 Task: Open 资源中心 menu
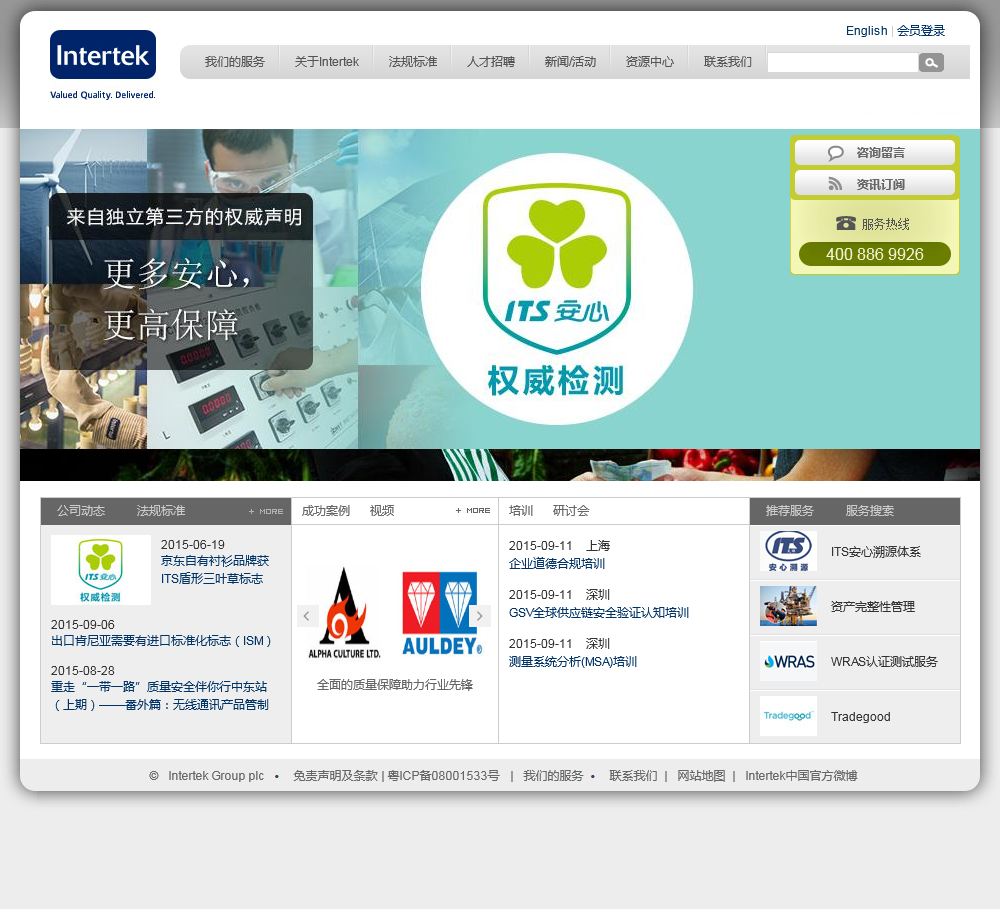649,62
